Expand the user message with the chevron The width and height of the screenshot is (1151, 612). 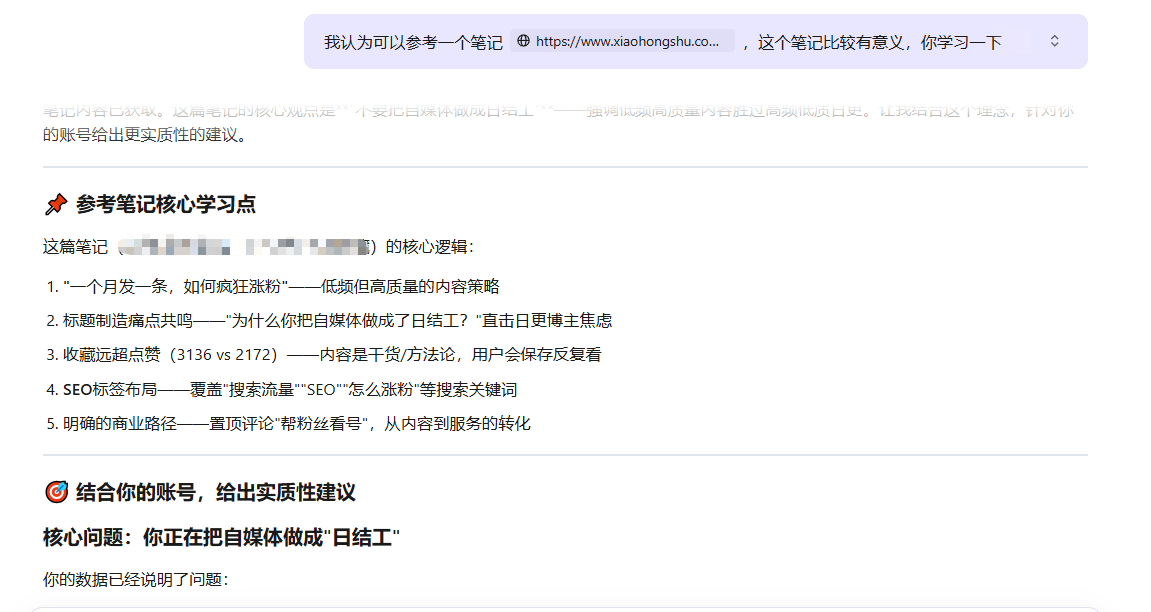pos(1054,41)
